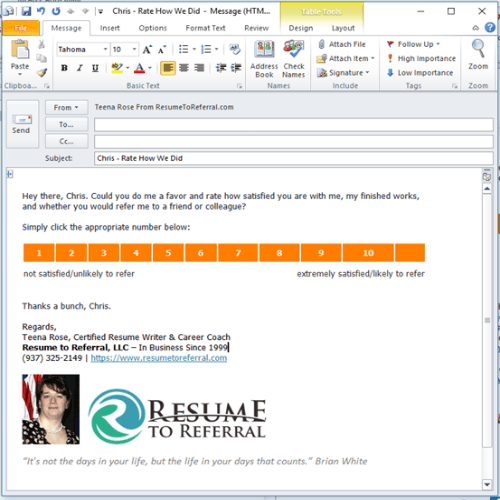Open the font color dropdown arrow
The width and height of the screenshot is (500, 500).
pos(150,68)
